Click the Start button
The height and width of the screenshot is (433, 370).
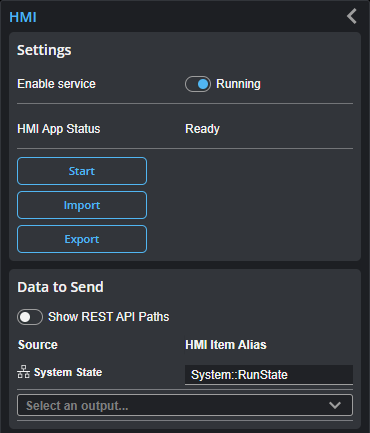coord(82,171)
